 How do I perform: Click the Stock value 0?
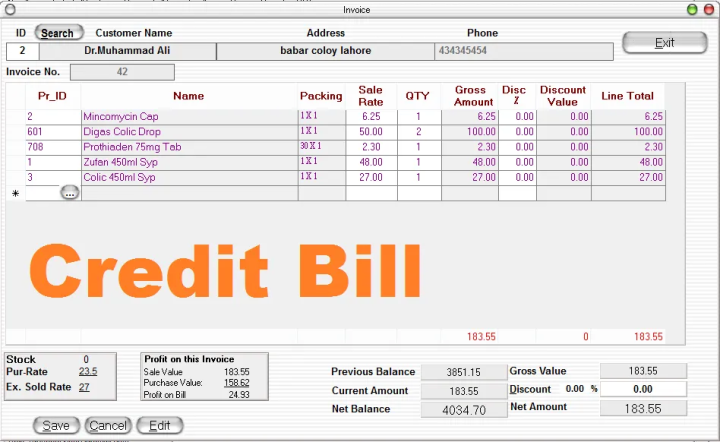(86, 359)
